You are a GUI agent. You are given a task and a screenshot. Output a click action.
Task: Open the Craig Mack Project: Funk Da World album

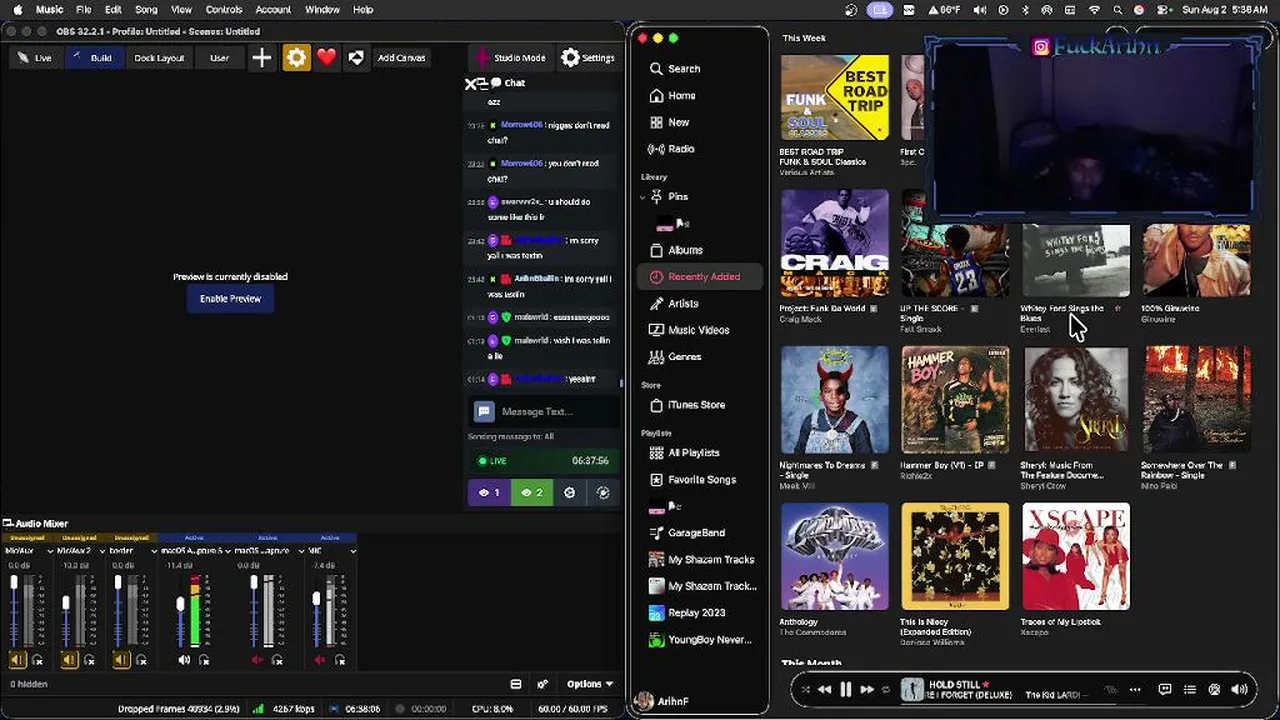(x=835, y=243)
